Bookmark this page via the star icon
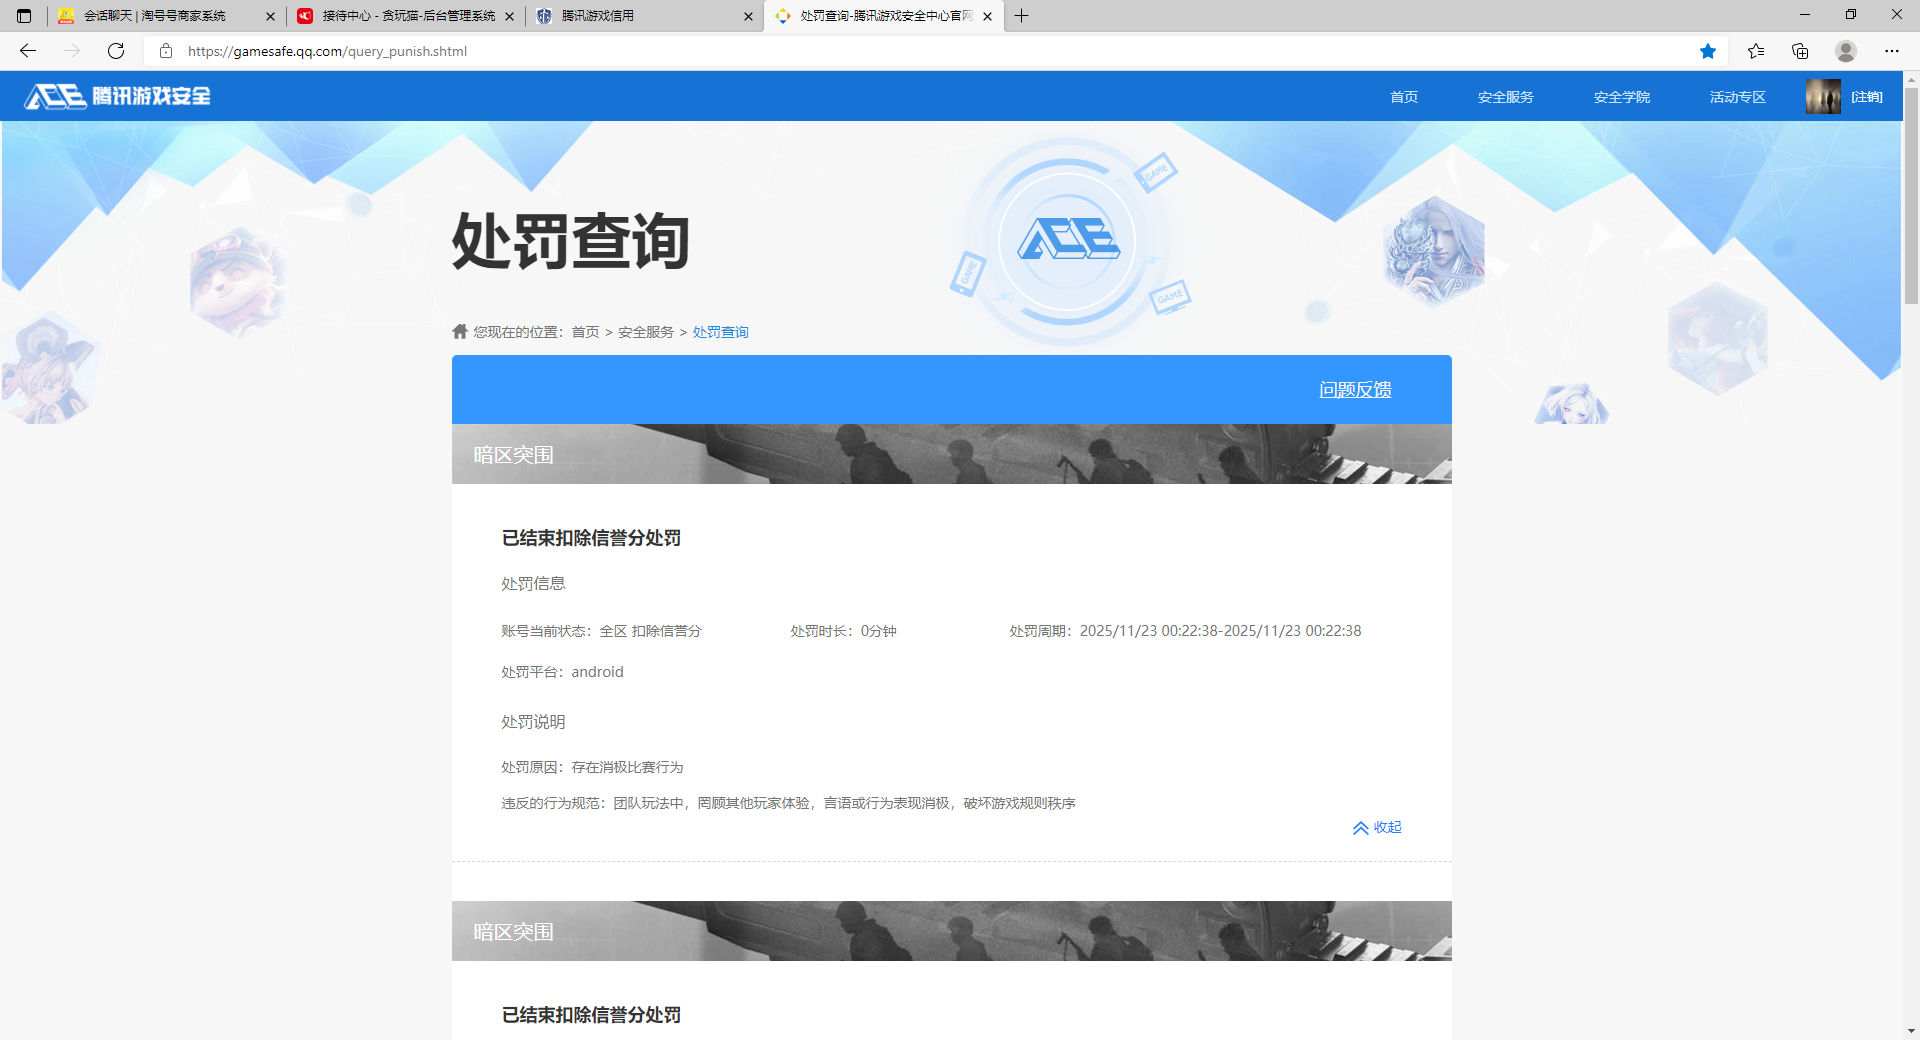The image size is (1920, 1040). click(x=1707, y=51)
